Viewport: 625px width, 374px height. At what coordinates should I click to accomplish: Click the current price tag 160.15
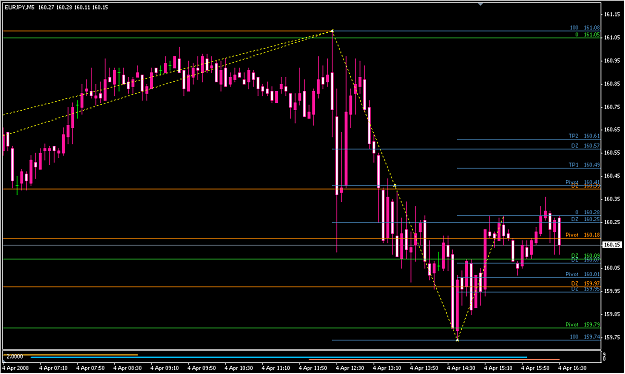click(612, 245)
